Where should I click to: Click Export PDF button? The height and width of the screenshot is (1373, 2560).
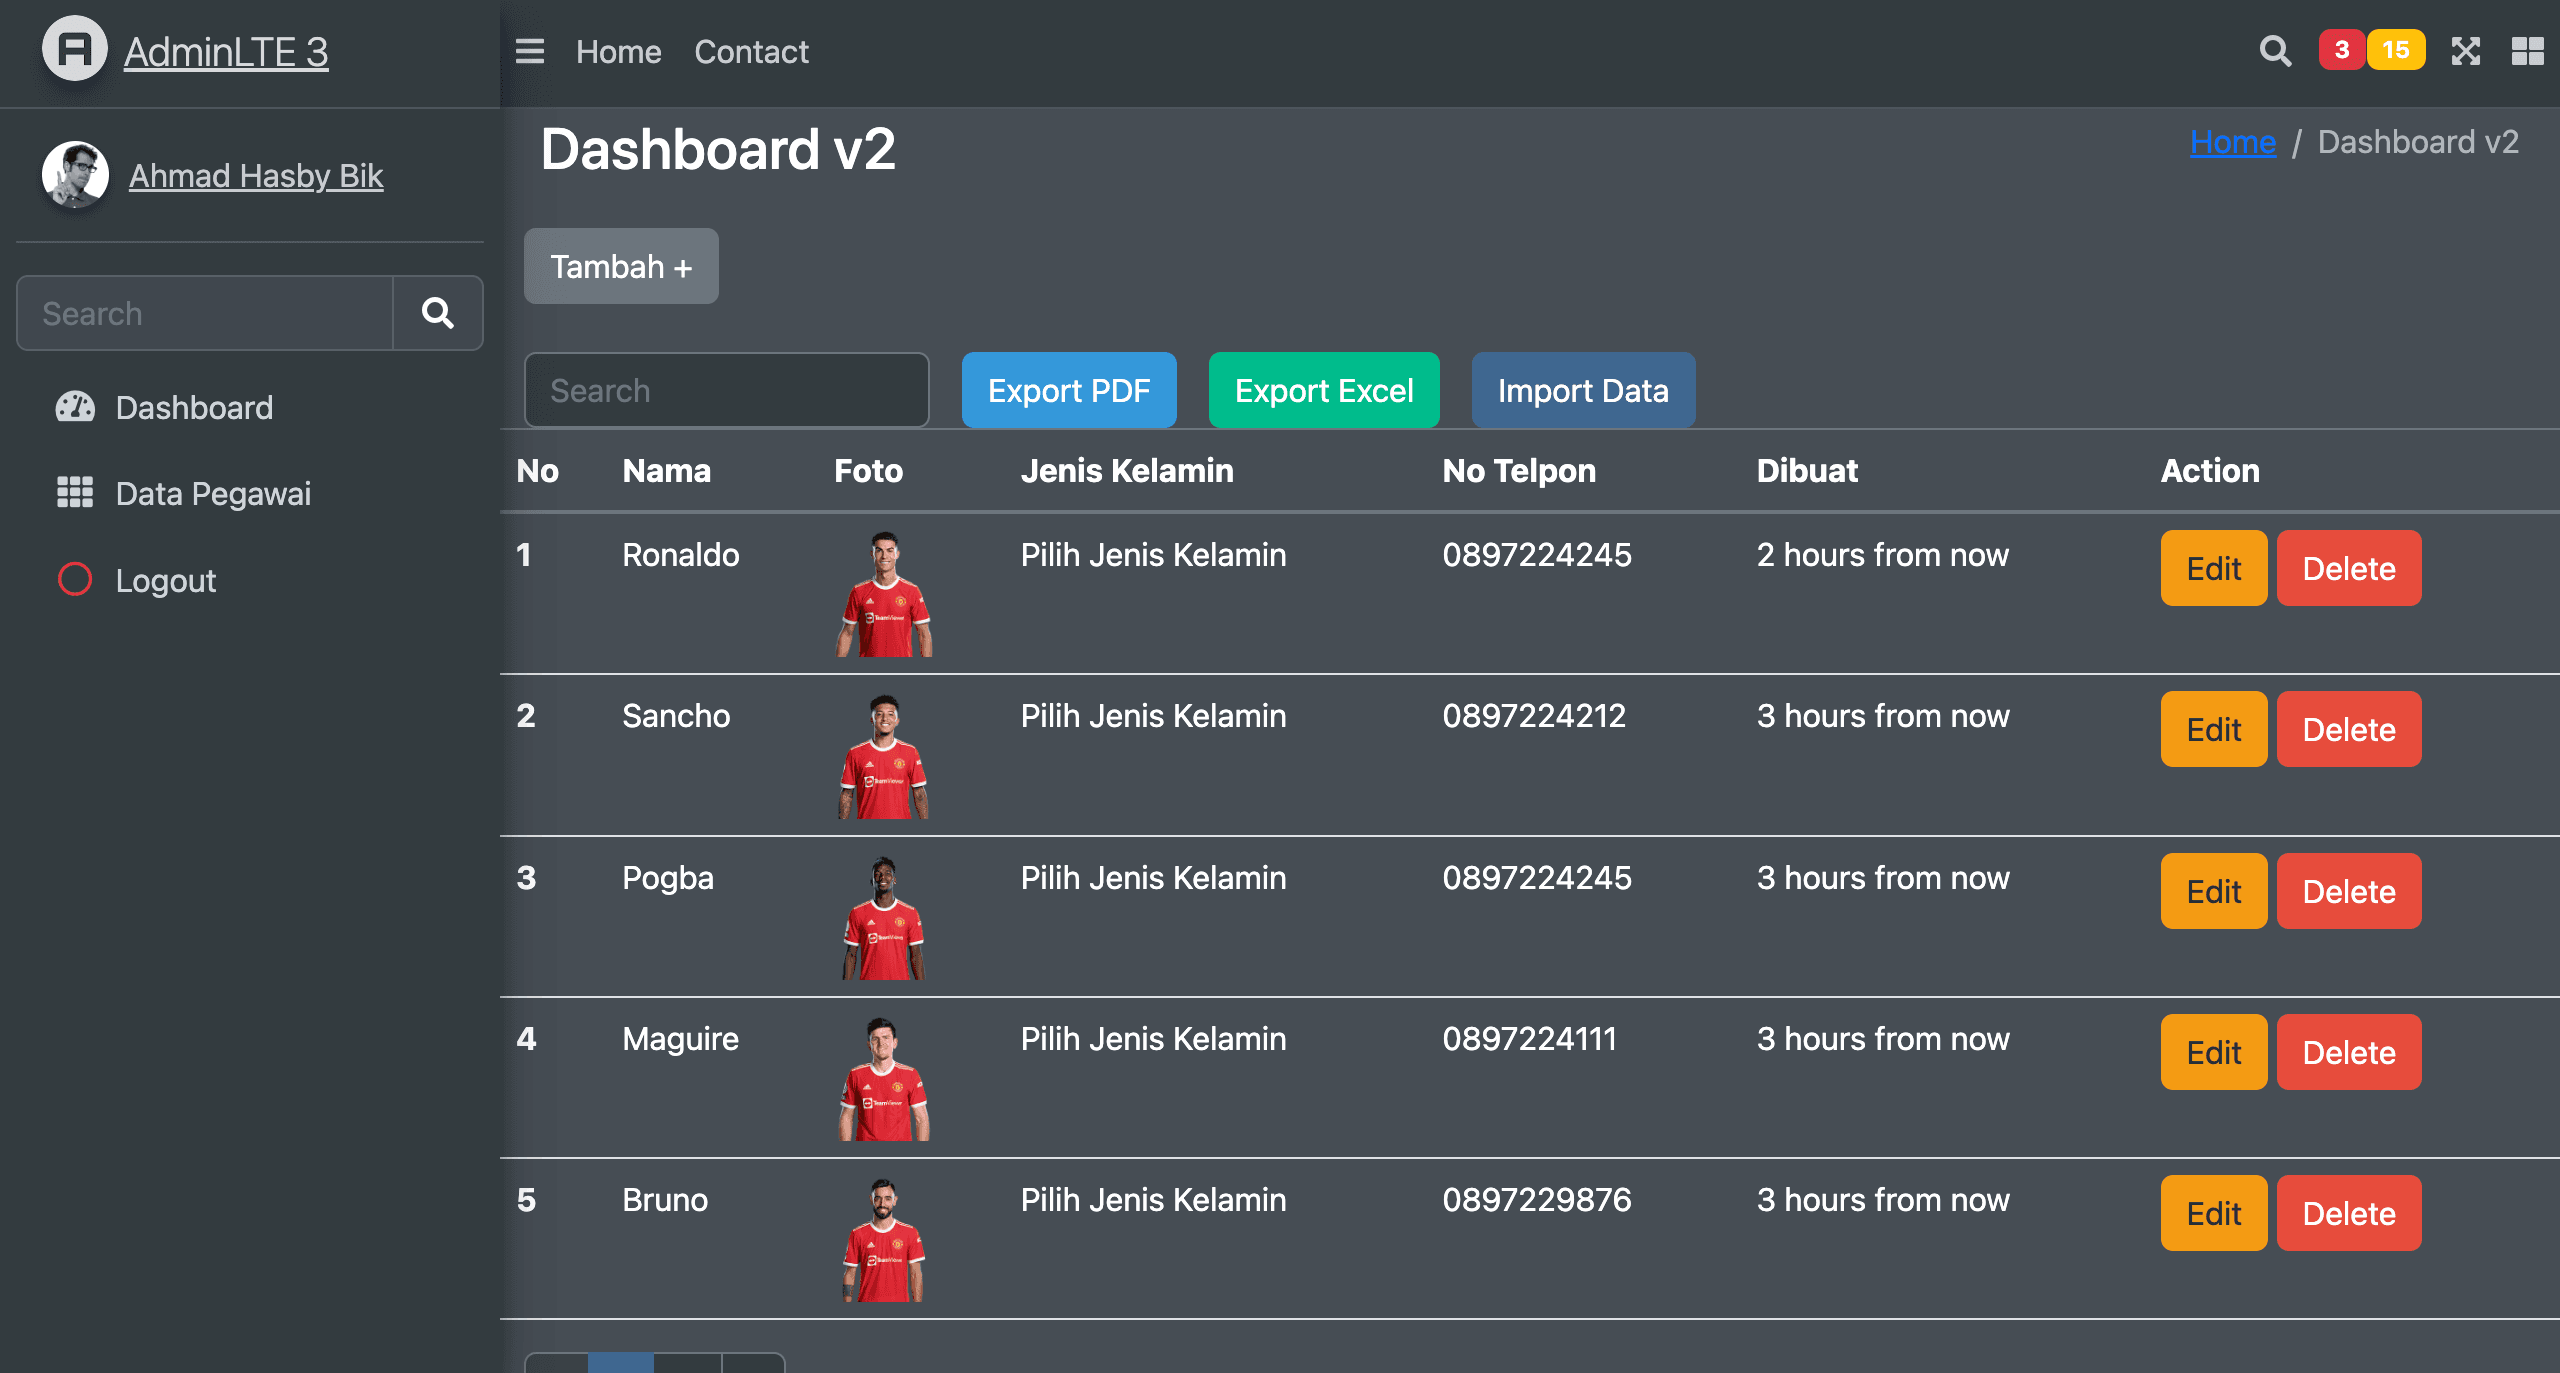point(1069,390)
